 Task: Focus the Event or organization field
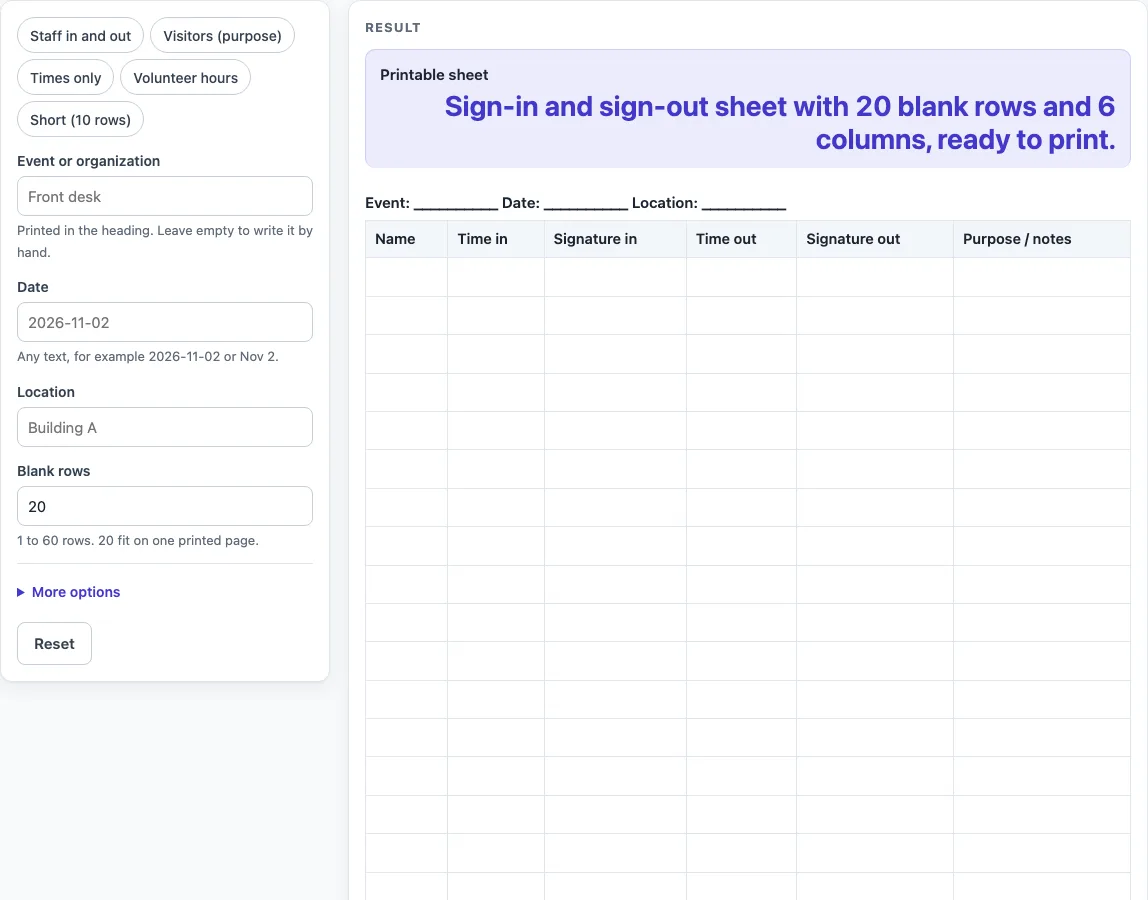tap(165, 196)
